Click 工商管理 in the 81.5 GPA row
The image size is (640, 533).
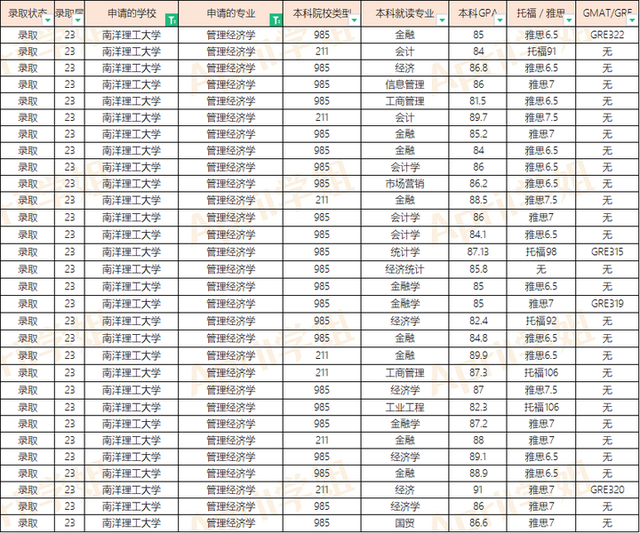tap(405, 101)
